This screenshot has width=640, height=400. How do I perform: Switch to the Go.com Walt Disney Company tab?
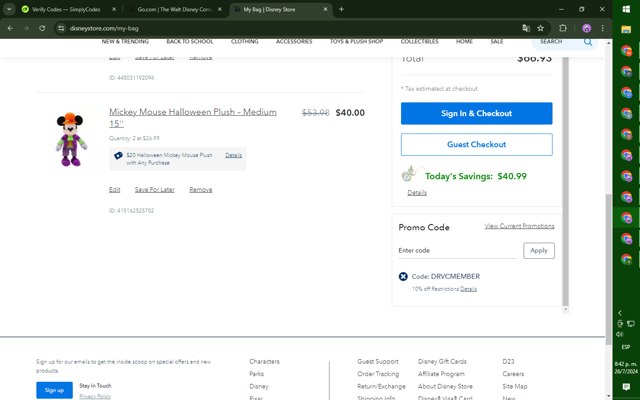pyautogui.click(x=173, y=9)
